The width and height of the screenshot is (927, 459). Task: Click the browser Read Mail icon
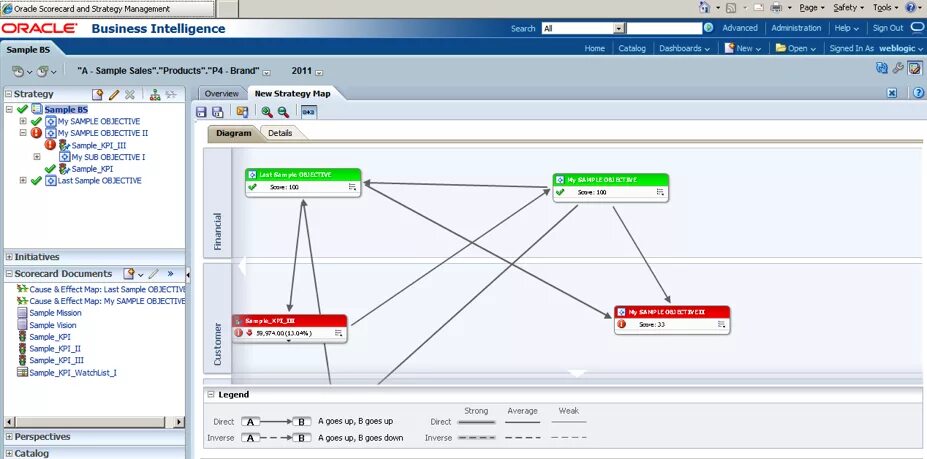[x=759, y=8]
